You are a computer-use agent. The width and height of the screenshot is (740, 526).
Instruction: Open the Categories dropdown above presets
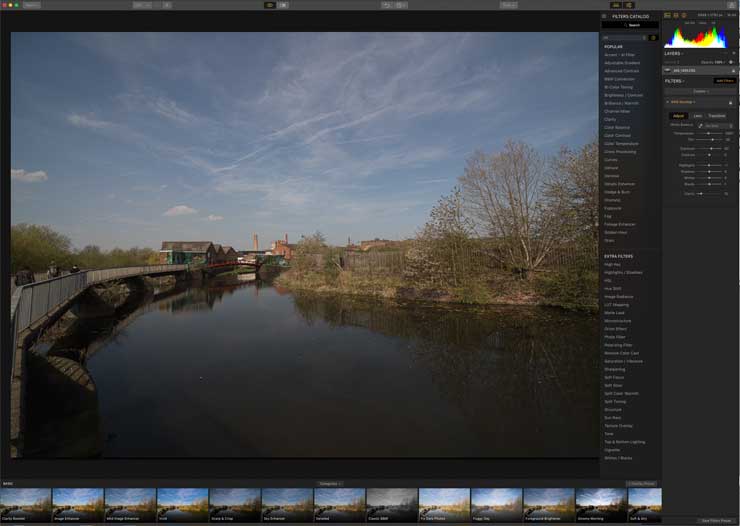point(330,484)
